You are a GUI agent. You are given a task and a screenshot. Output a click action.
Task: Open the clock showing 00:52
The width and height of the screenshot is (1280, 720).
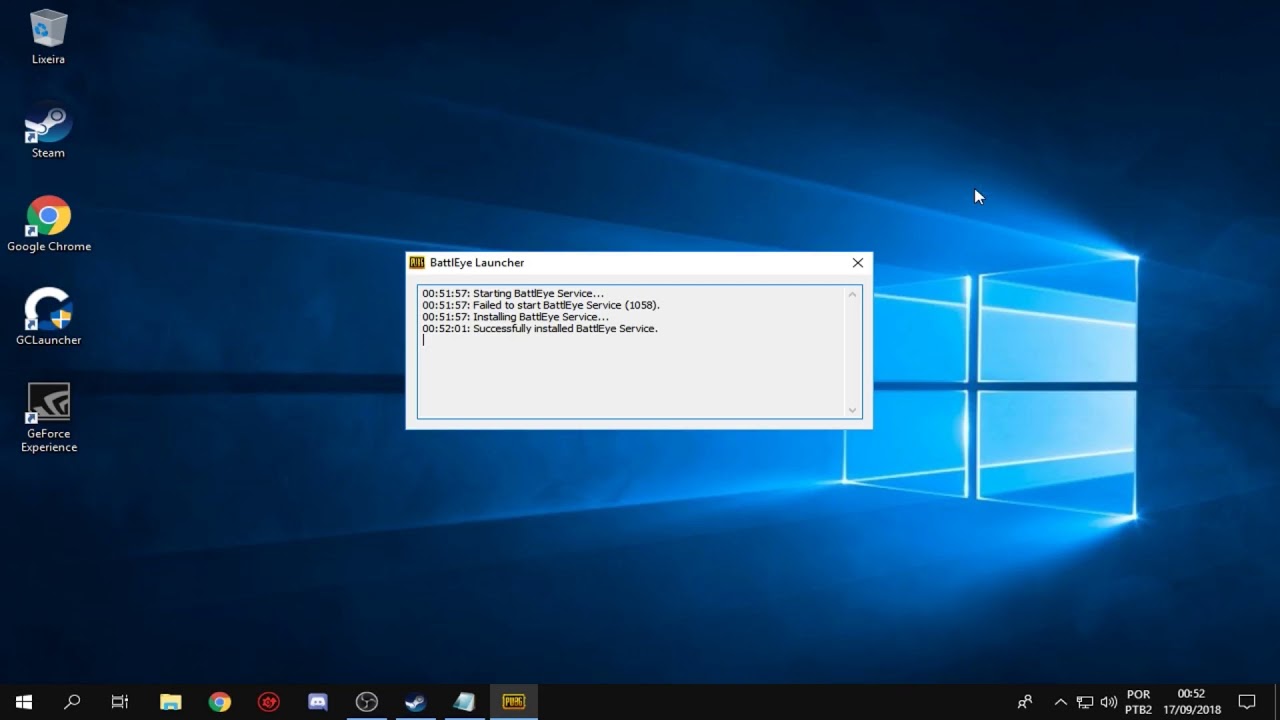point(1192,702)
